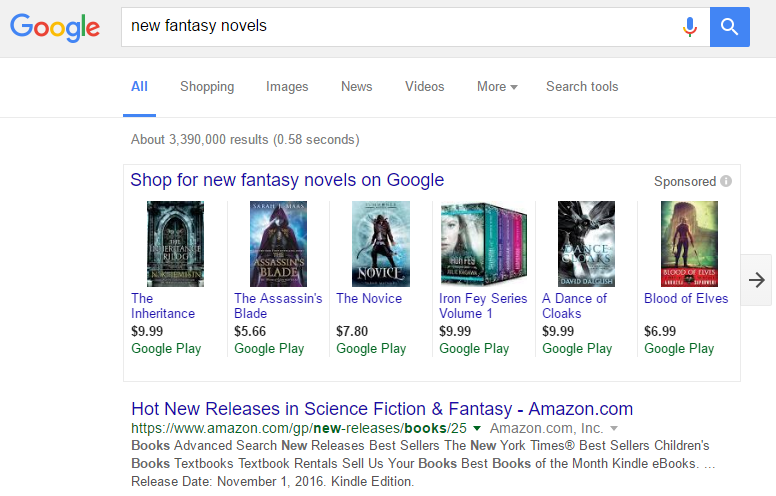The image size is (776, 496).
Task: Switch to the Images tab
Action: (287, 87)
